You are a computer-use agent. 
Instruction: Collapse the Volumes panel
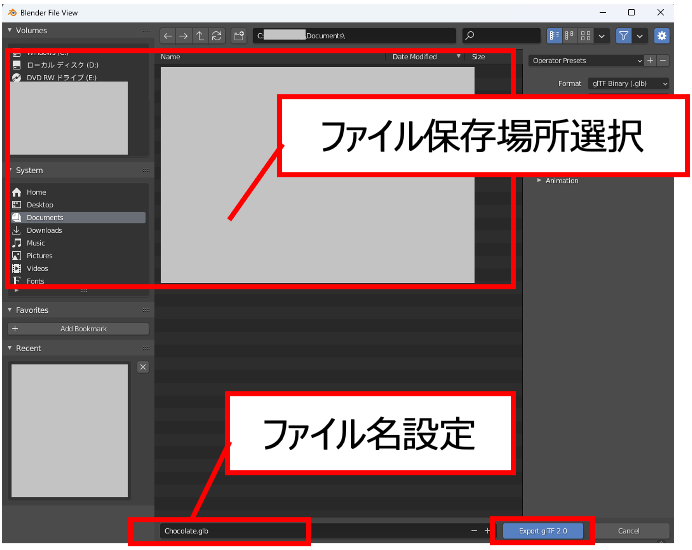coord(10,30)
